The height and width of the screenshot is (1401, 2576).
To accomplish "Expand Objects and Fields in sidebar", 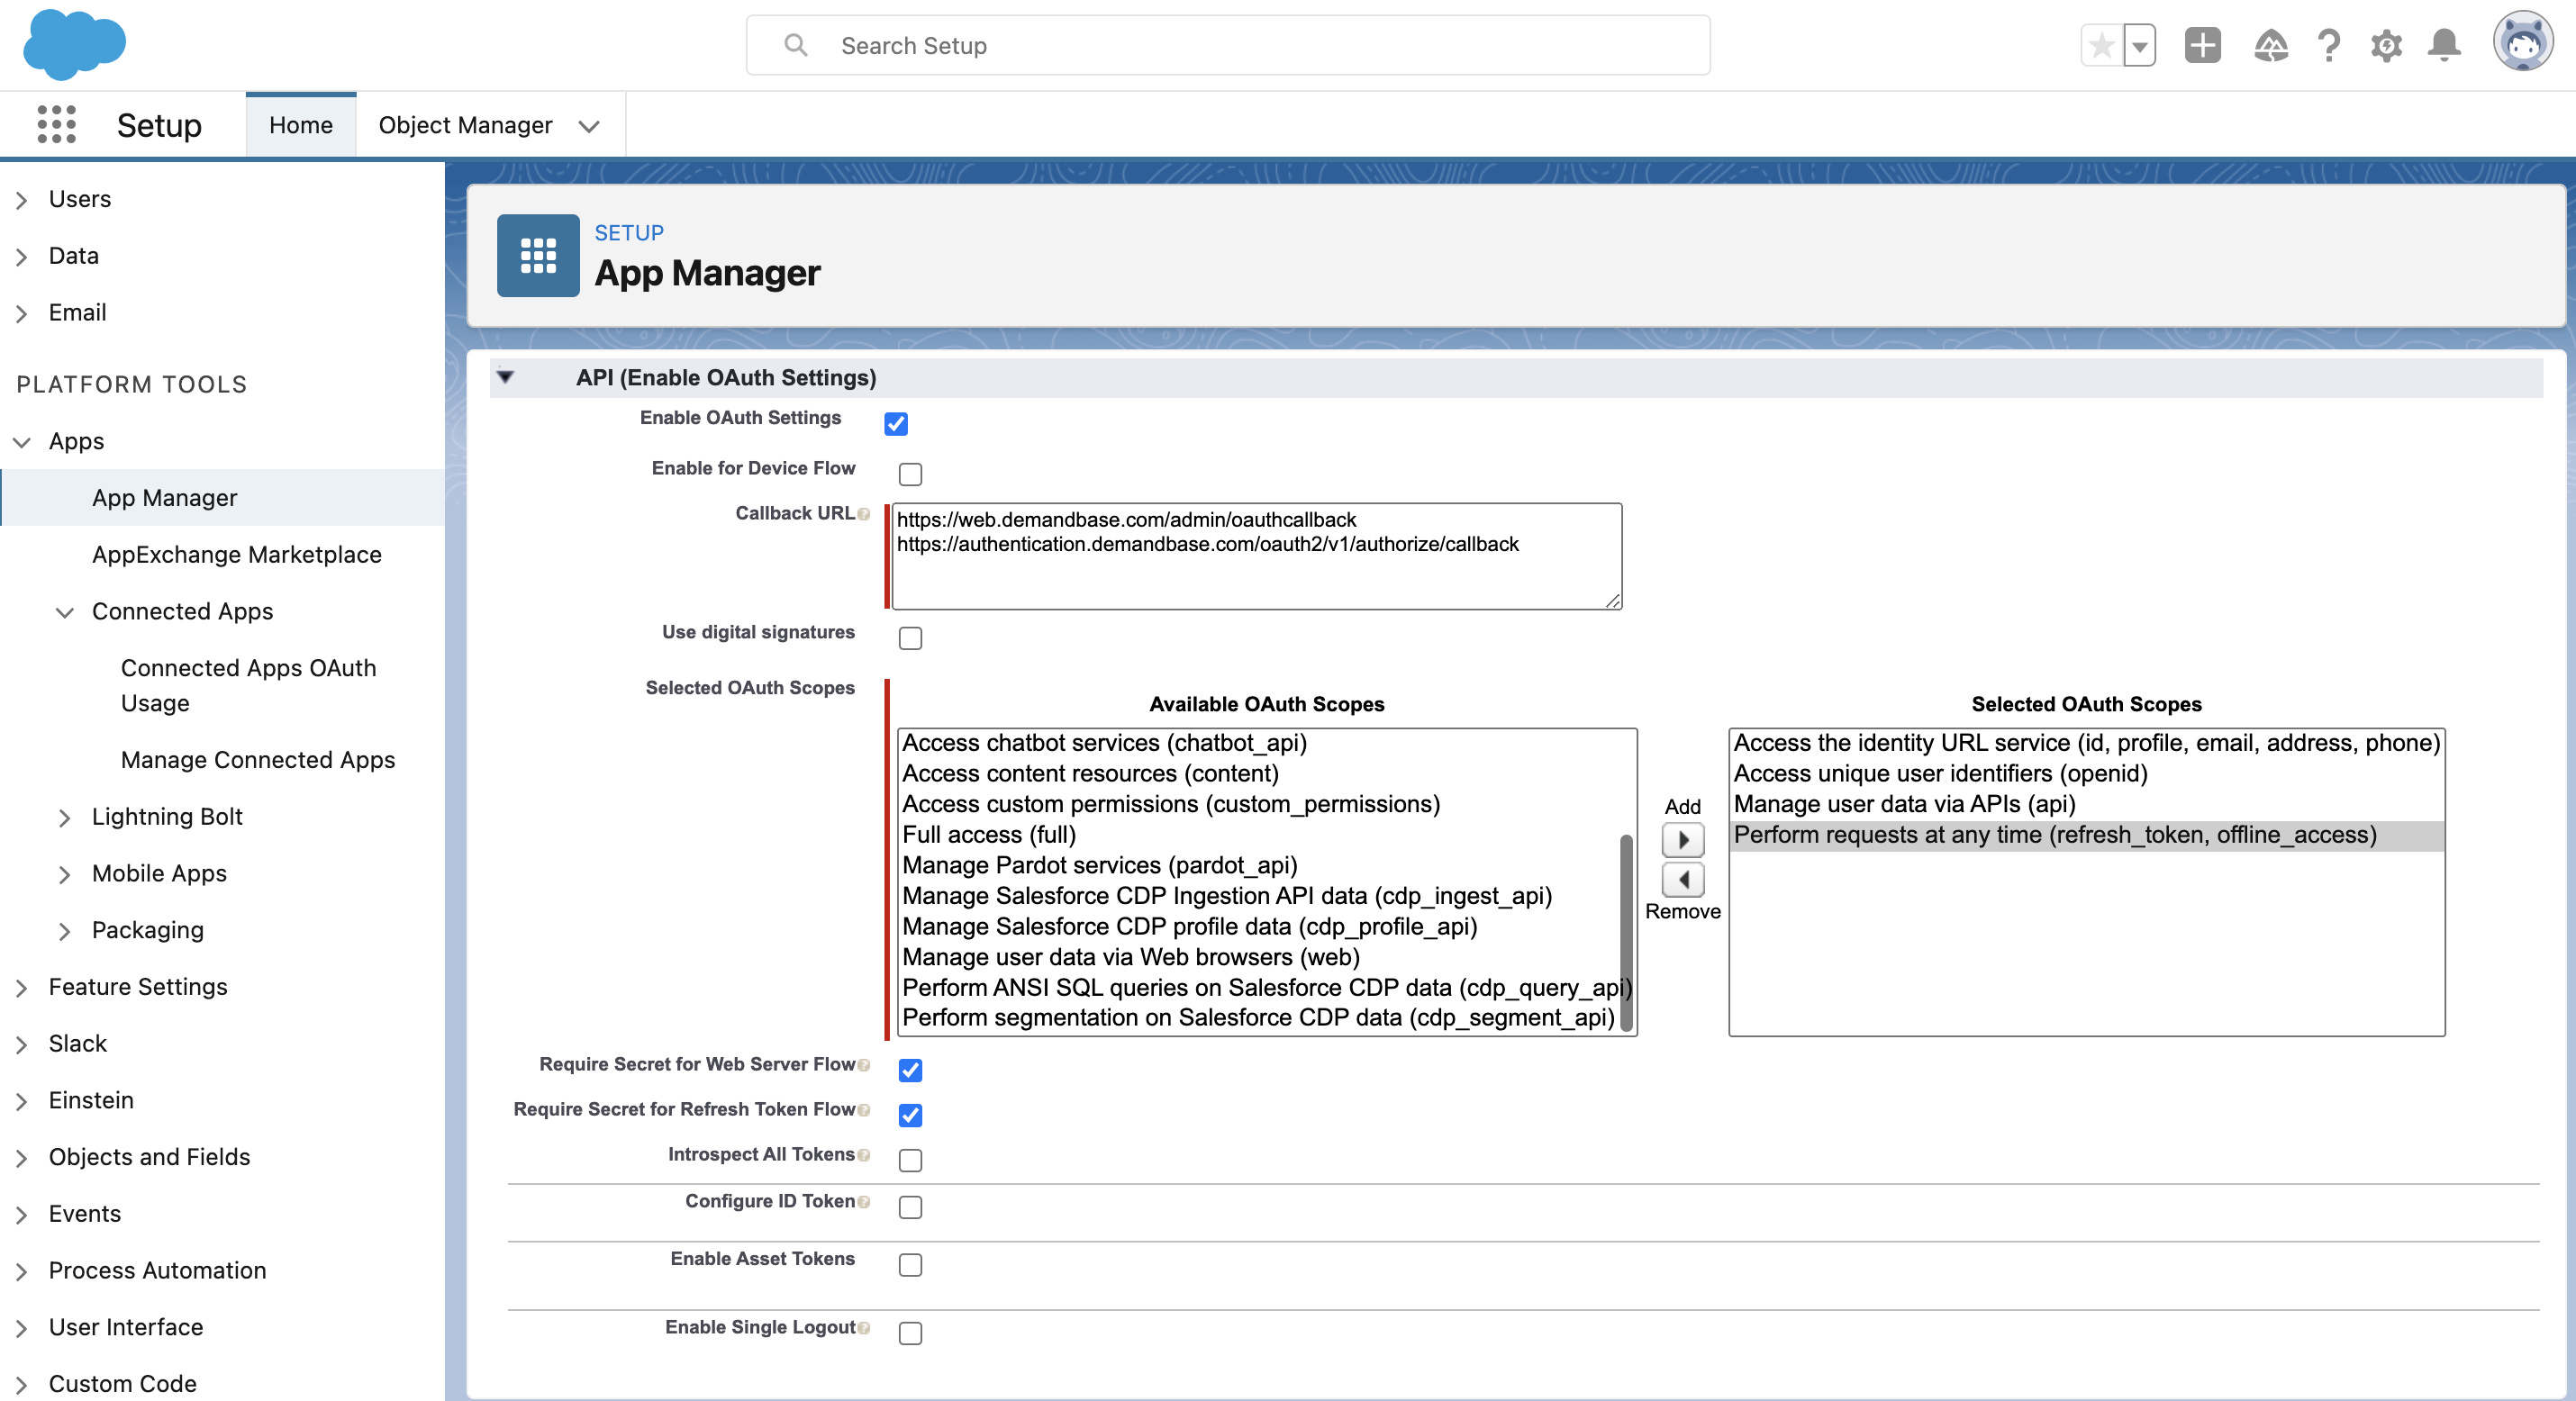I will point(22,1158).
